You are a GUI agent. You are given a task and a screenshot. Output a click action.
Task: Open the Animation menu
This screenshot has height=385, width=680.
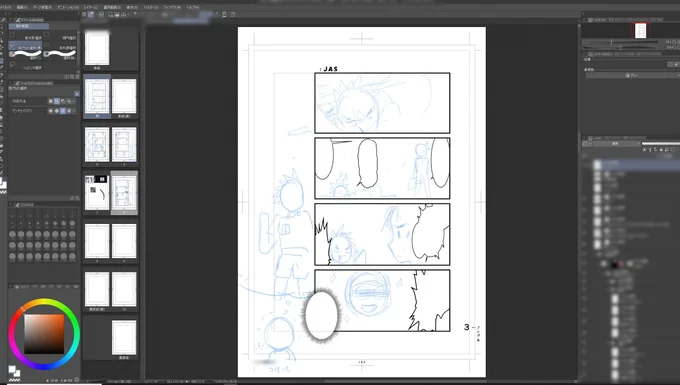68,7
